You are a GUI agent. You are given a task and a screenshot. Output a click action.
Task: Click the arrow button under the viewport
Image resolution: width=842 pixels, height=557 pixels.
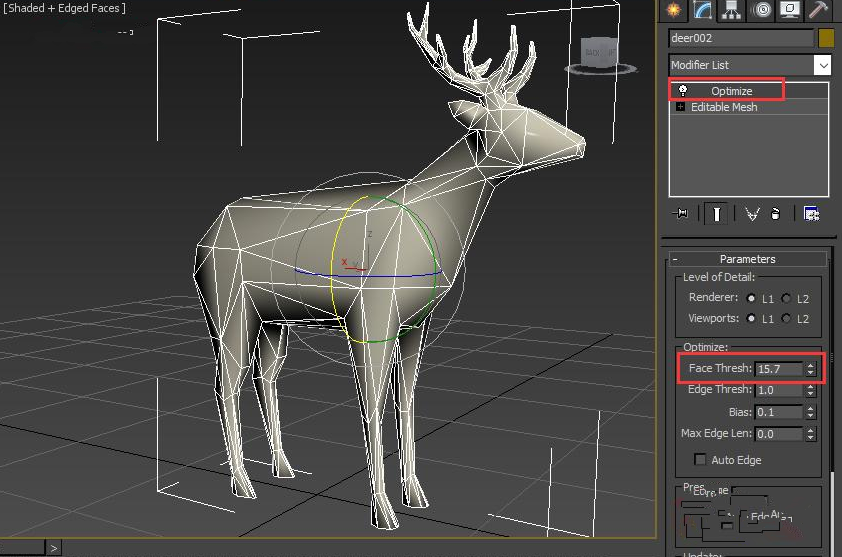click(x=53, y=548)
